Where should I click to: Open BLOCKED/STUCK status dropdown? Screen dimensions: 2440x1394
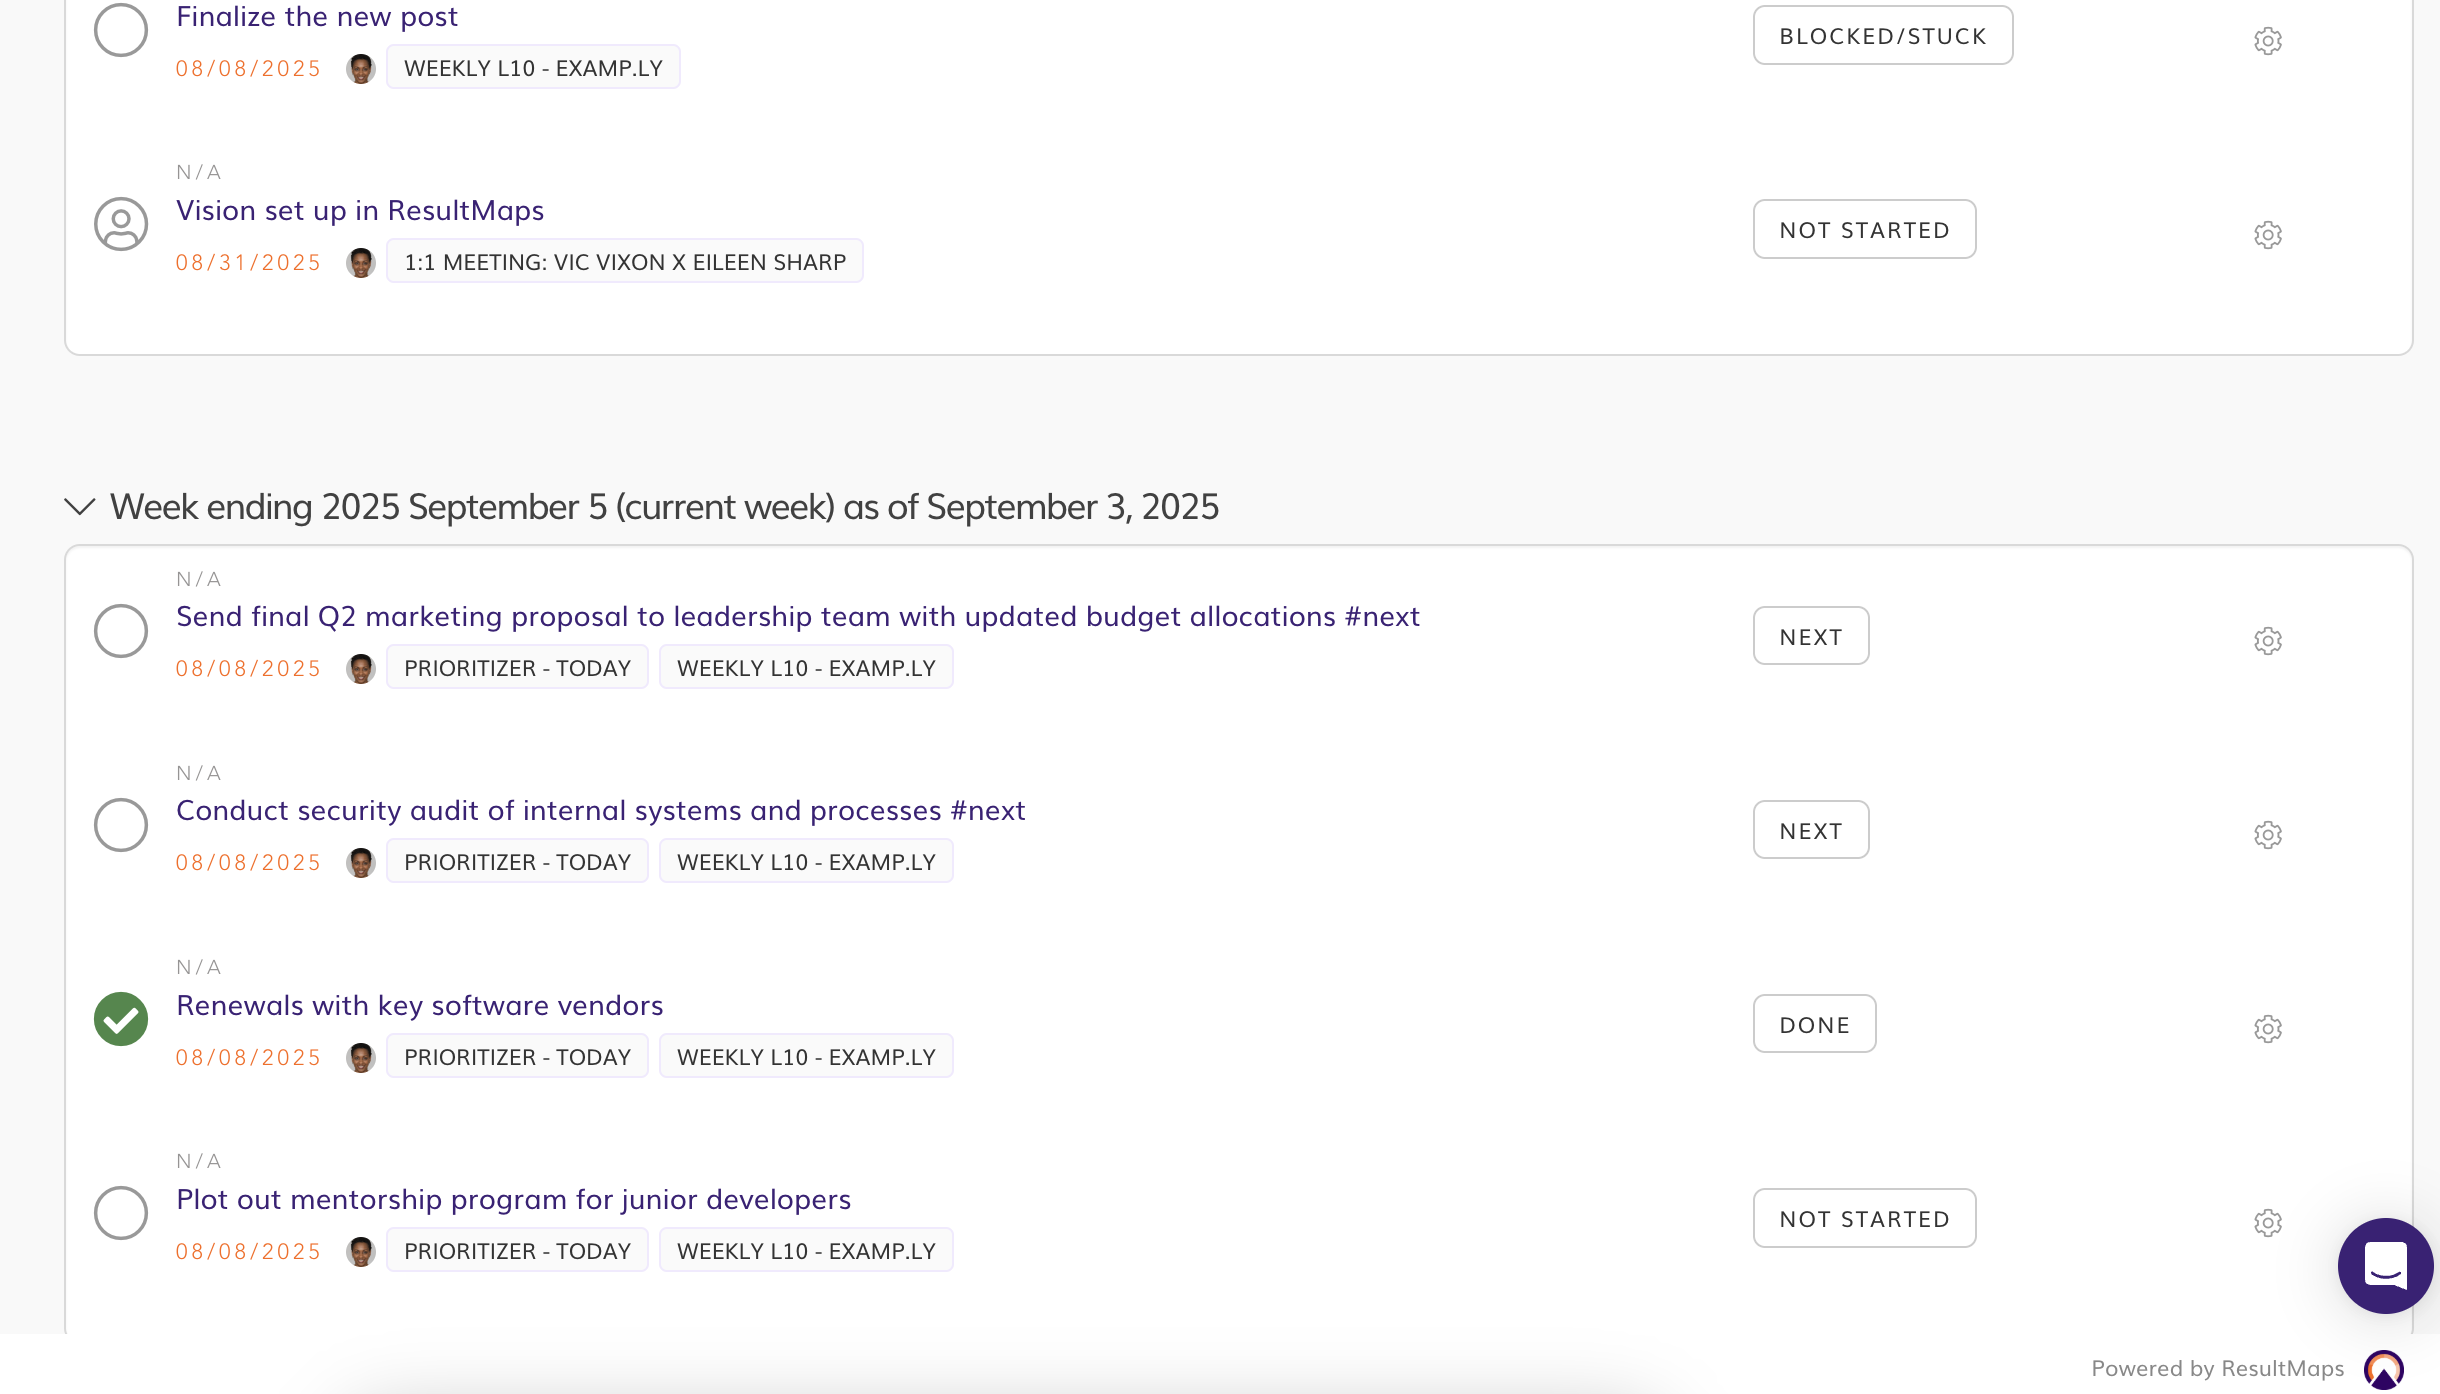[1882, 36]
